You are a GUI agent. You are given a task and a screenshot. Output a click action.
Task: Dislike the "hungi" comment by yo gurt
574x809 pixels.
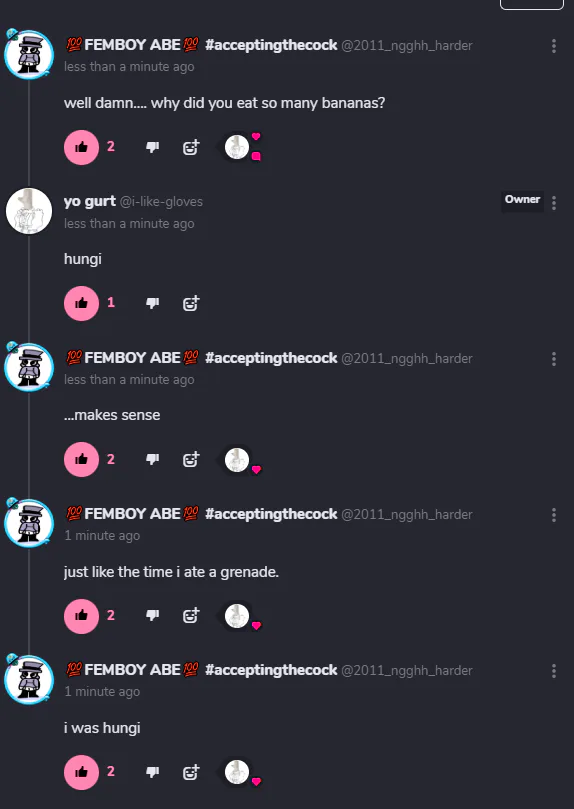coord(152,303)
